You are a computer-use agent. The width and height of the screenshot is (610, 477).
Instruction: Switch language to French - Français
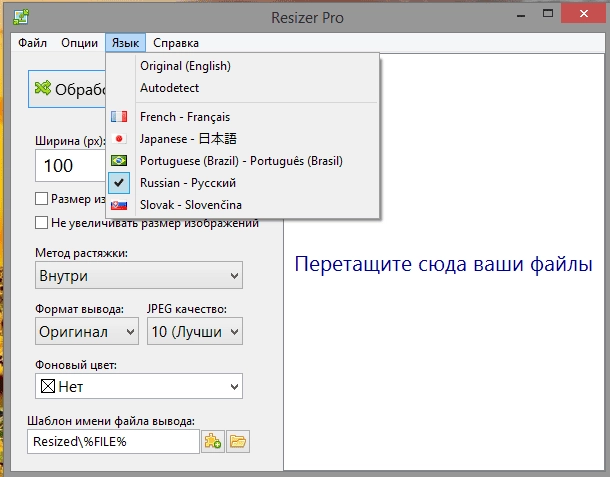[x=243, y=117]
